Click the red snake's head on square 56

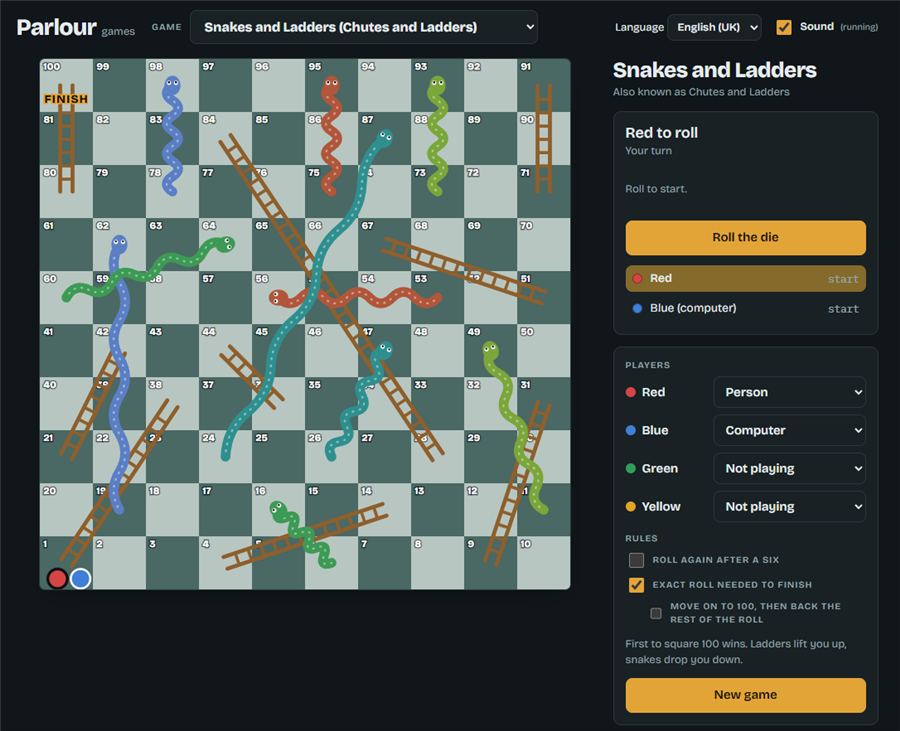278,297
